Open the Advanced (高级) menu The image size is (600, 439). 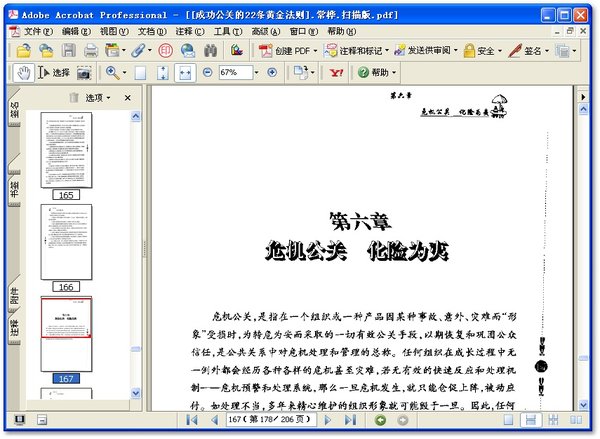pos(266,31)
